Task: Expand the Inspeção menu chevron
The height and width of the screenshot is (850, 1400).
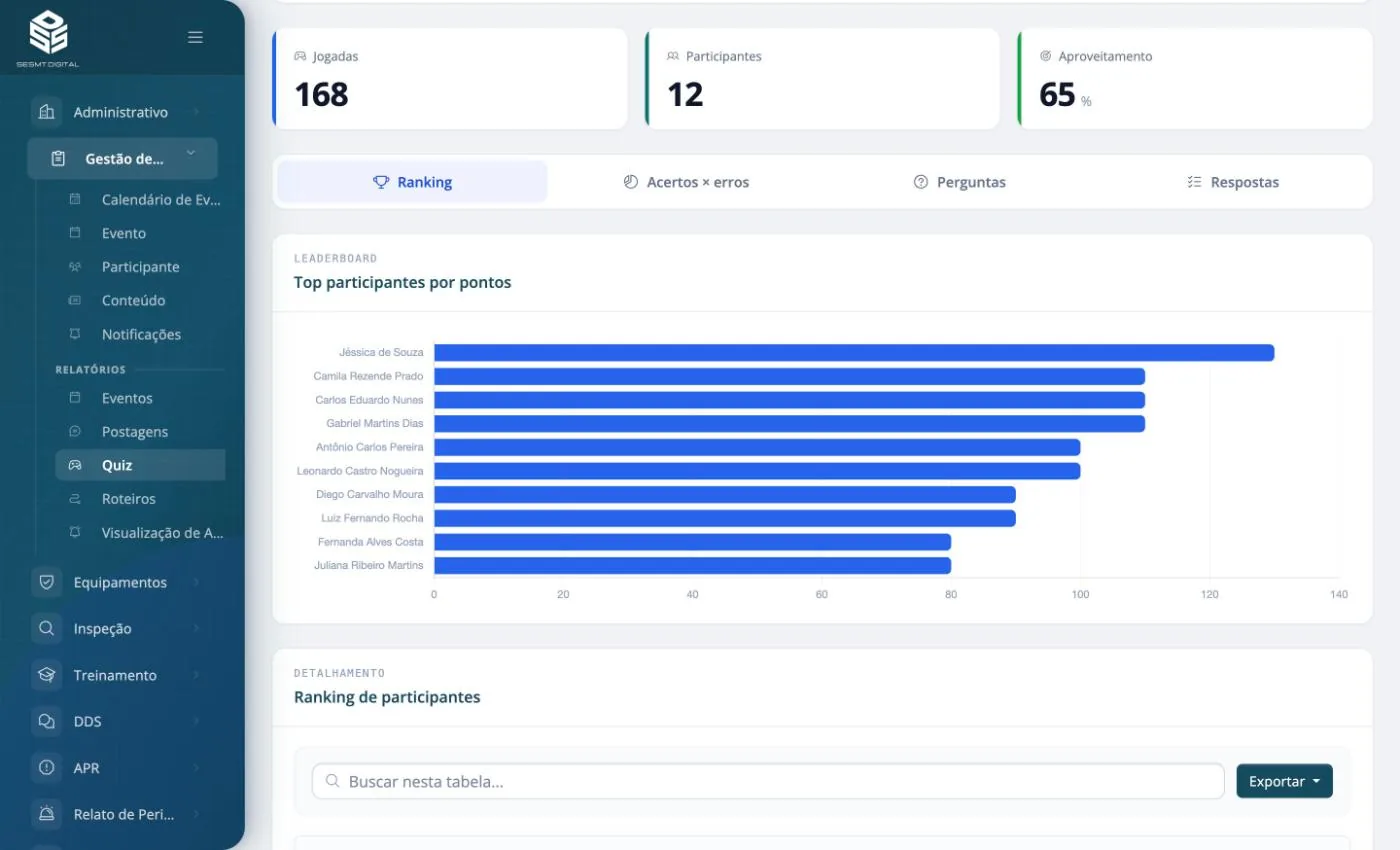Action: point(196,629)
